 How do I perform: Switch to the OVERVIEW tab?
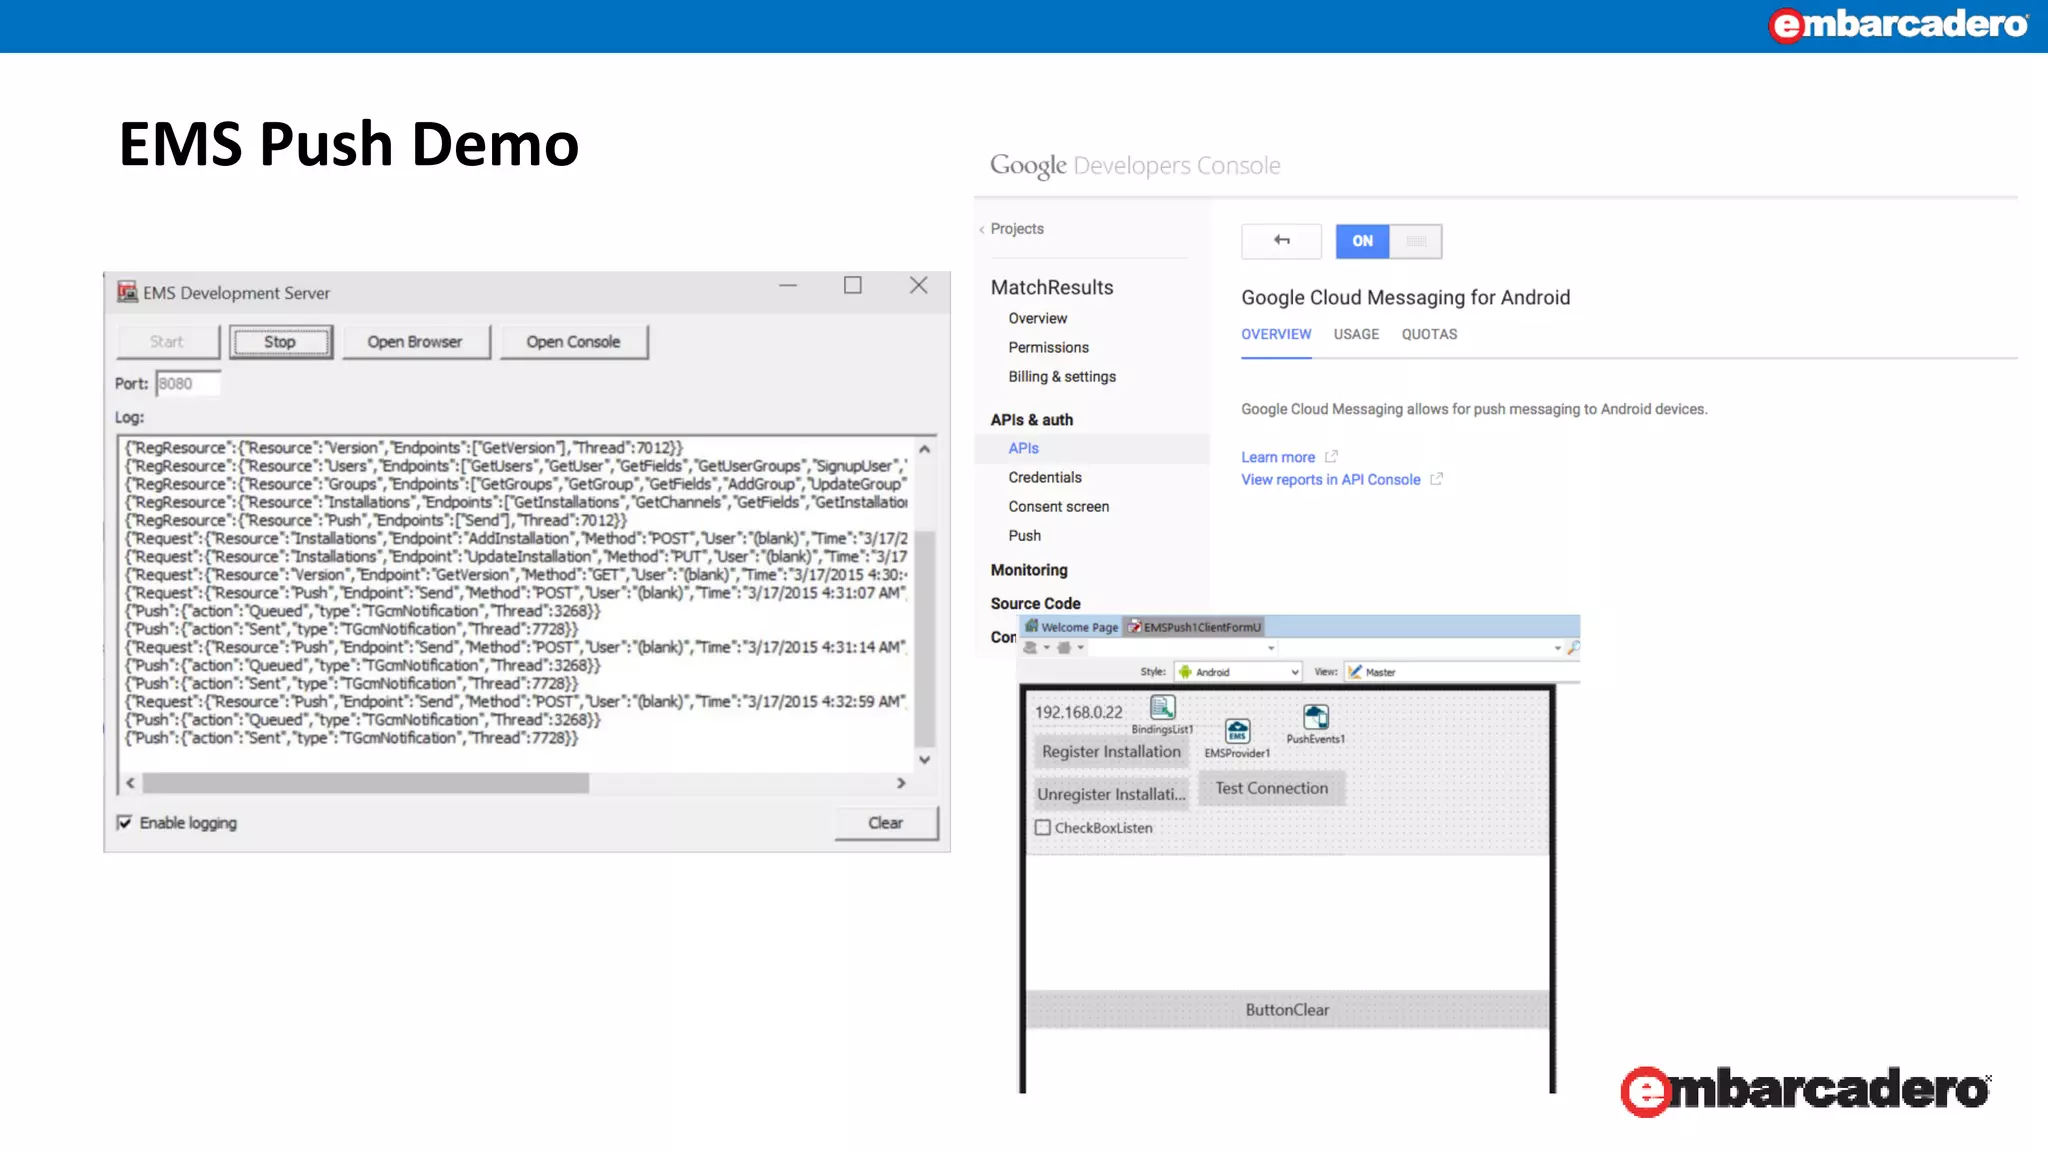pos(1276,334)
